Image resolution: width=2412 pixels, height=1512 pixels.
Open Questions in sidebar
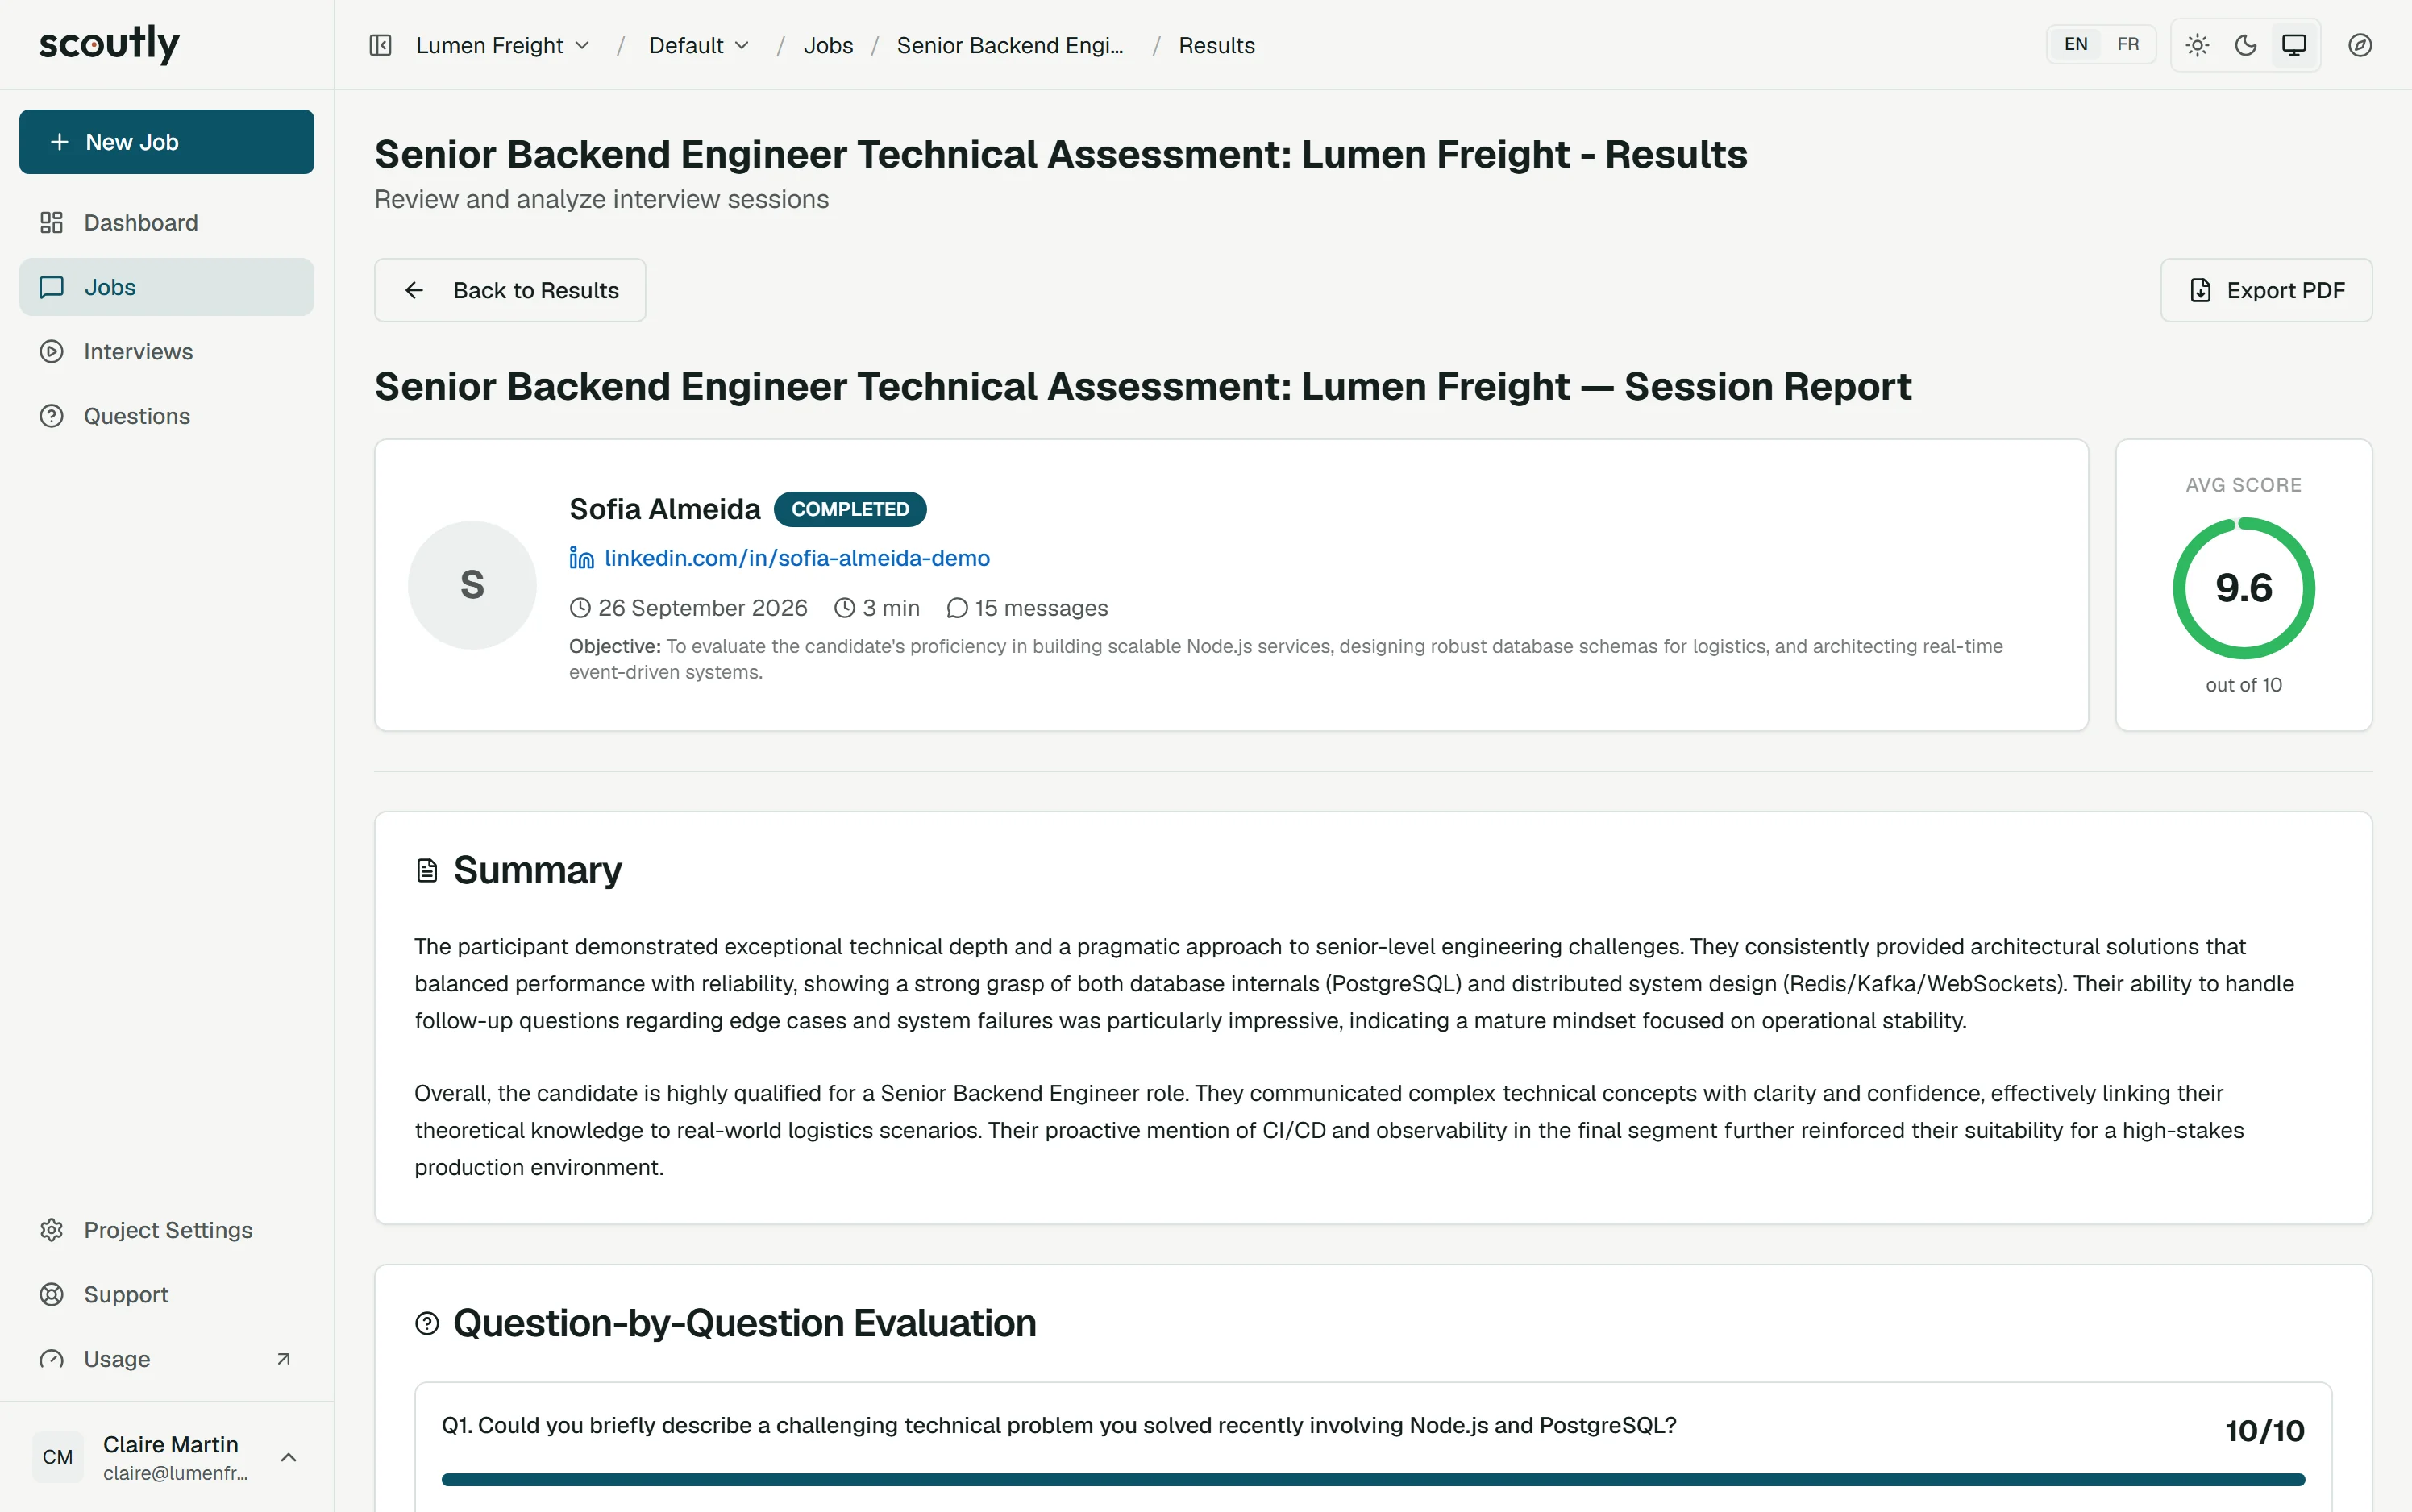167,416
